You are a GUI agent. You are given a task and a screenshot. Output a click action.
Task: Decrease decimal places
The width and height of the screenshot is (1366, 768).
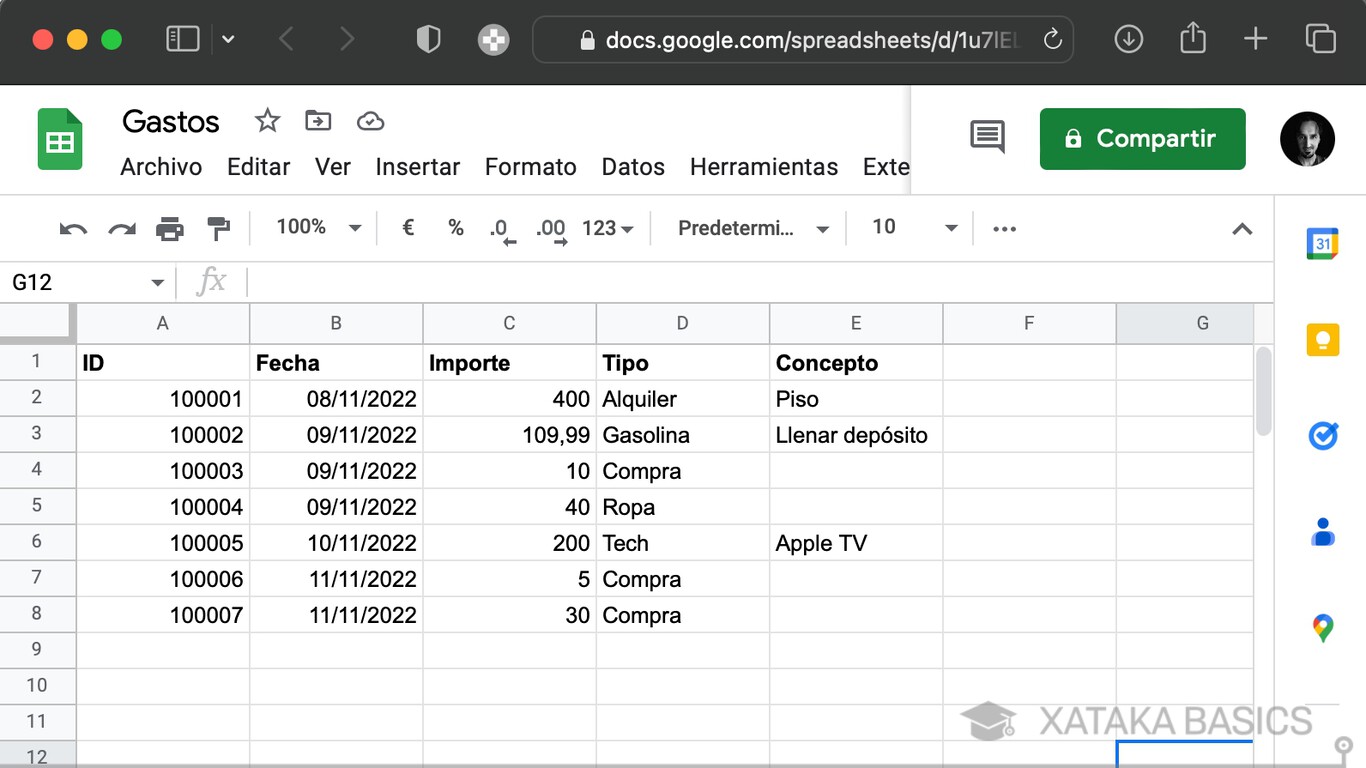[500, 228]
